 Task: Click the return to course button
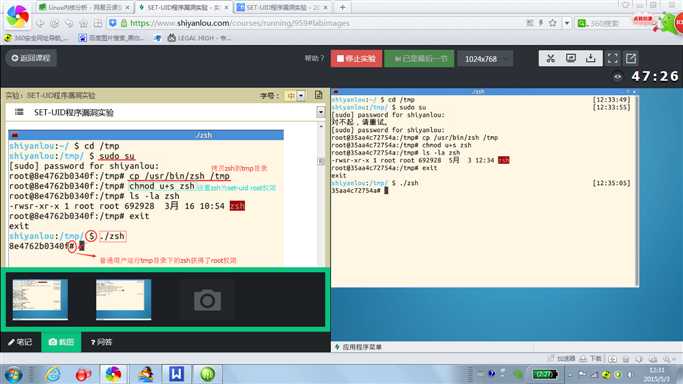pos(30,58)
